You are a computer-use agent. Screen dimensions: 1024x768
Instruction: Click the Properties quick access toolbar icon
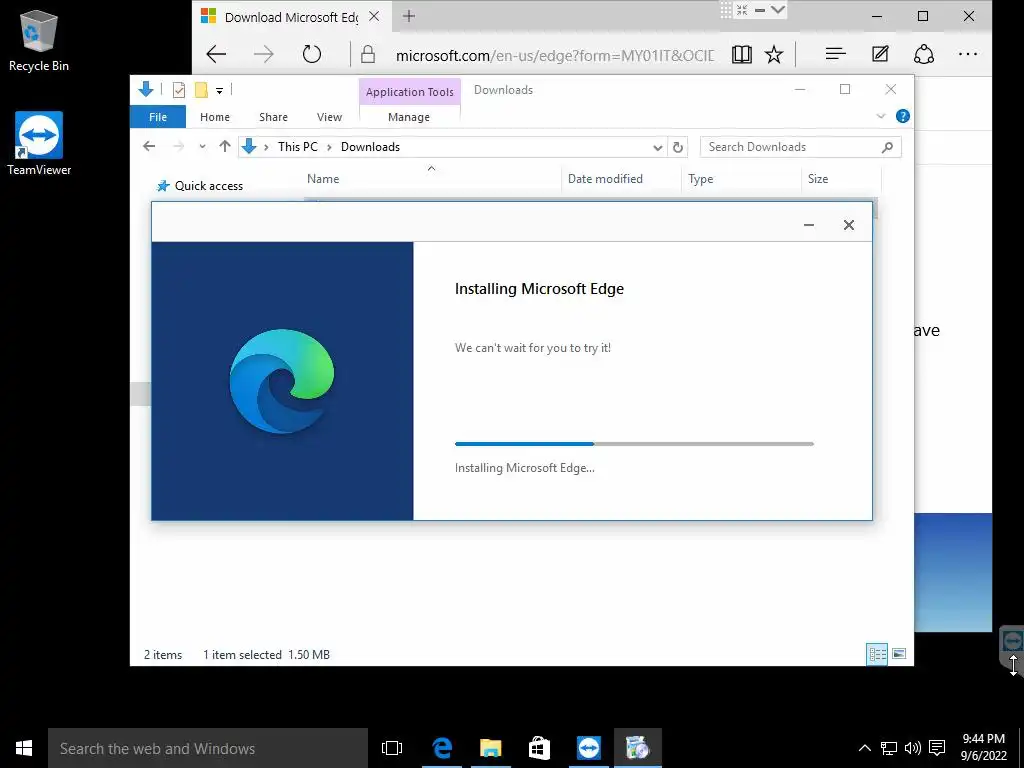coord(178,90)
